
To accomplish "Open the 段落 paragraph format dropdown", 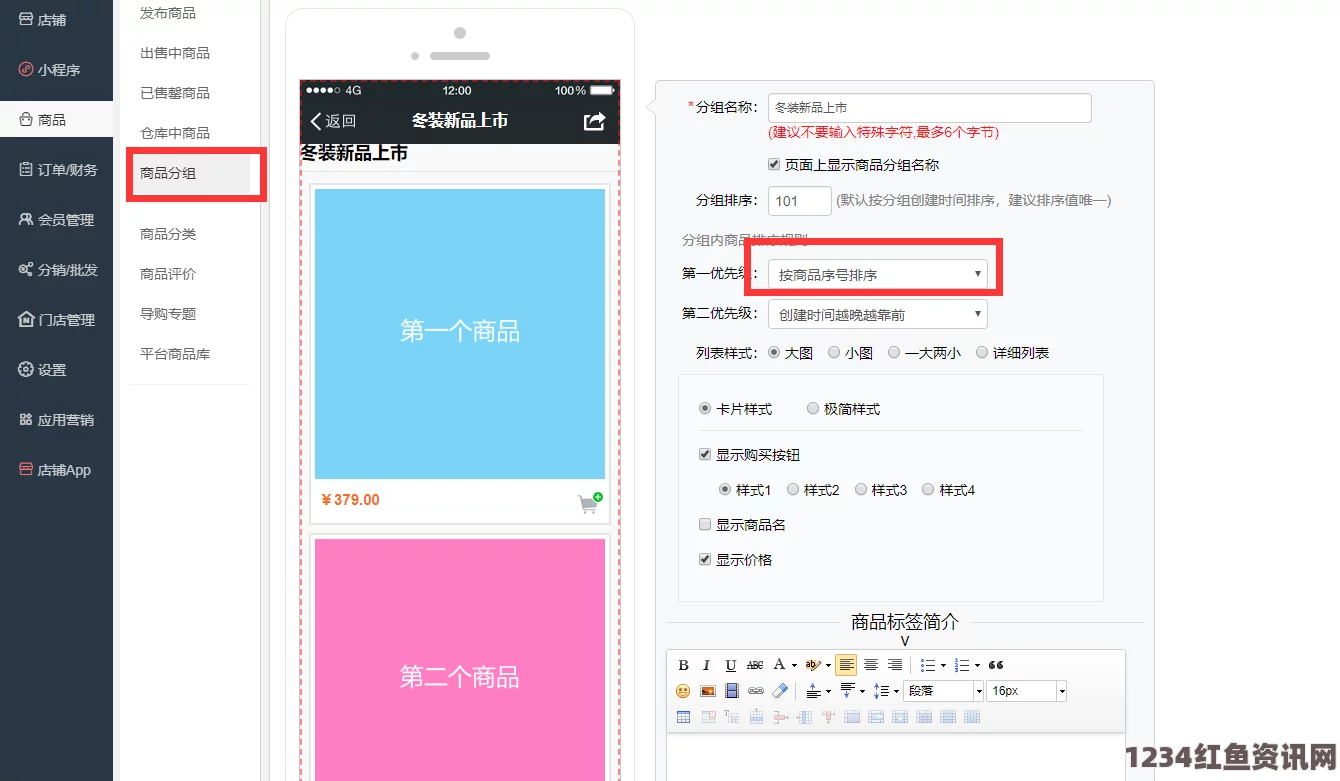I will coord(943,691).
